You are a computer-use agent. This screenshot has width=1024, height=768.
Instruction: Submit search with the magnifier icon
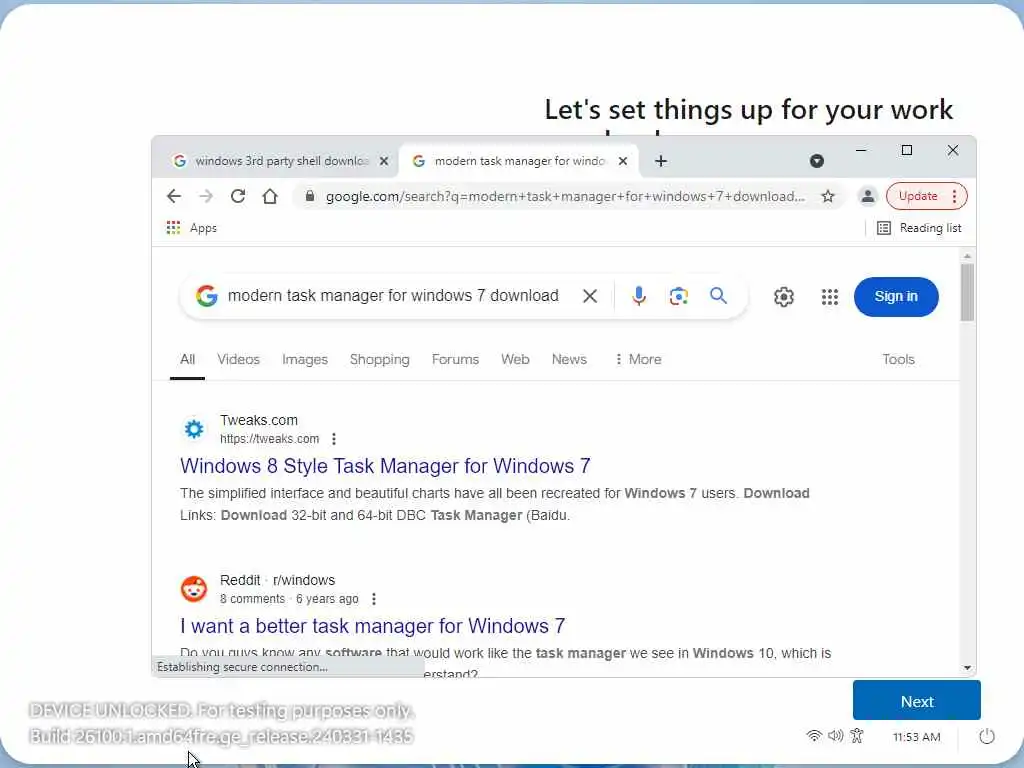(x=718, y=296)
